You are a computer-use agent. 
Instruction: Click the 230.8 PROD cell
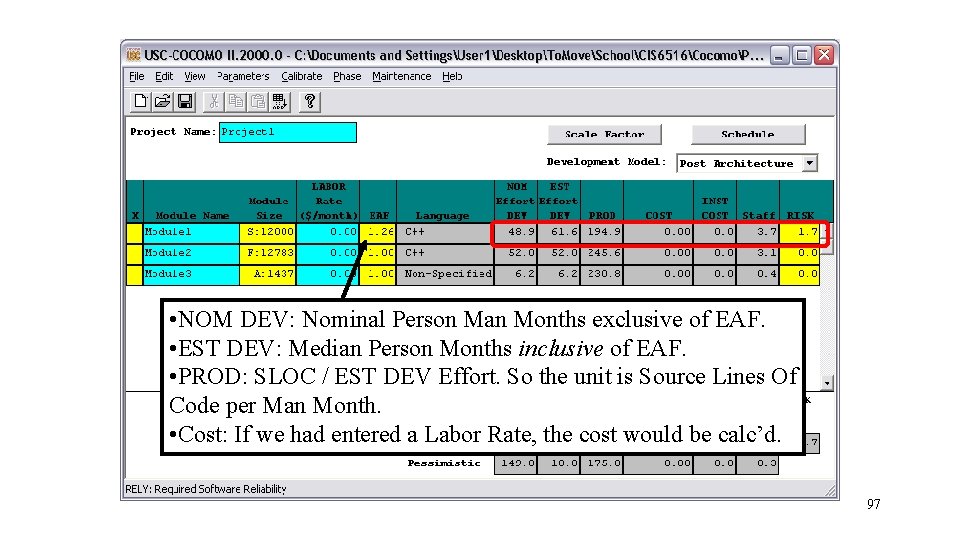pyautogui.click(x=601, y=274)
